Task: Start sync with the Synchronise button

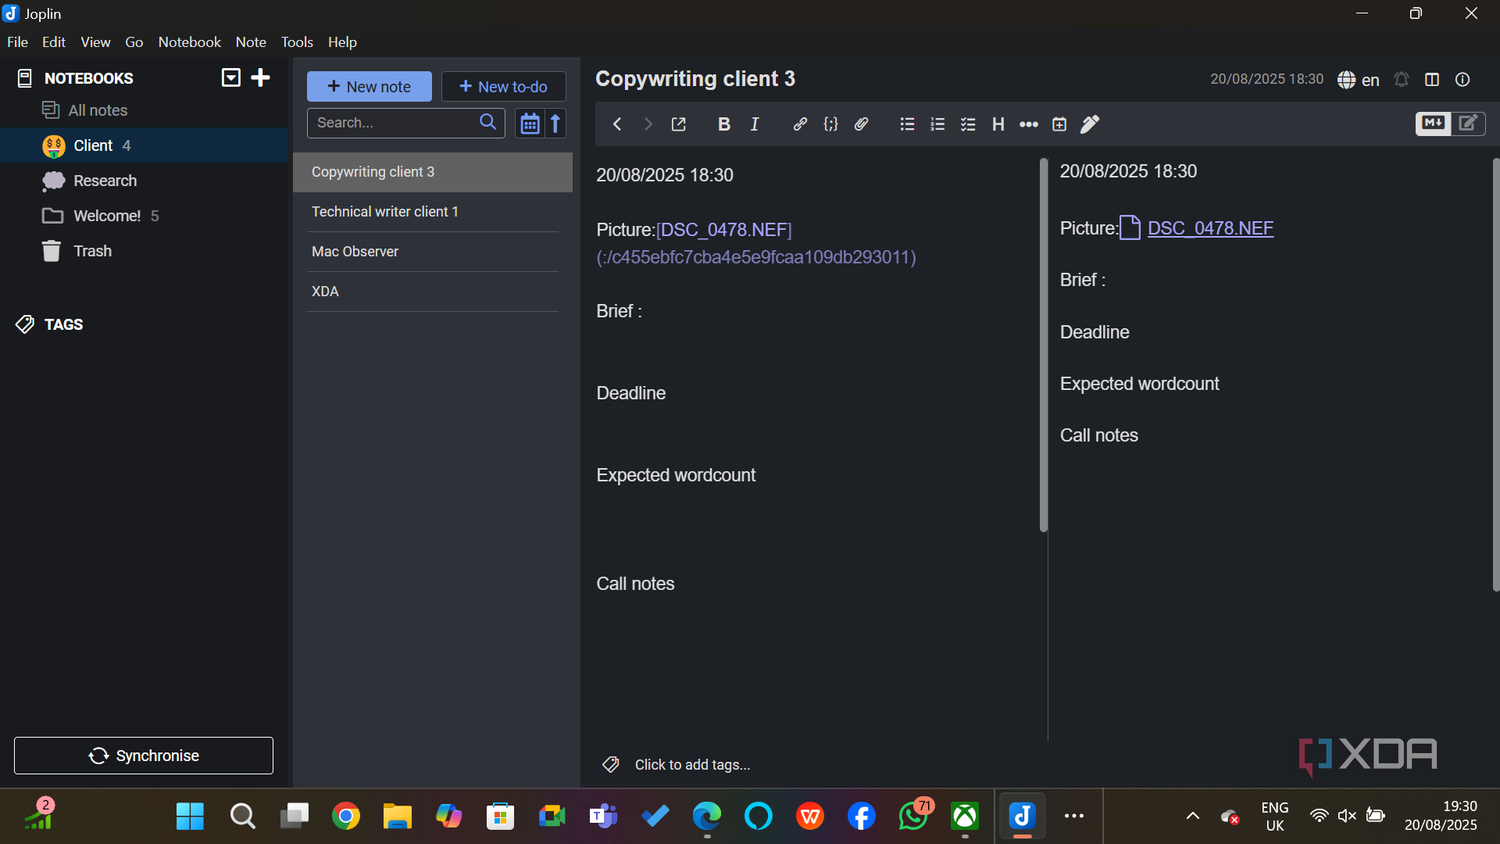Action: pos(144,756)
